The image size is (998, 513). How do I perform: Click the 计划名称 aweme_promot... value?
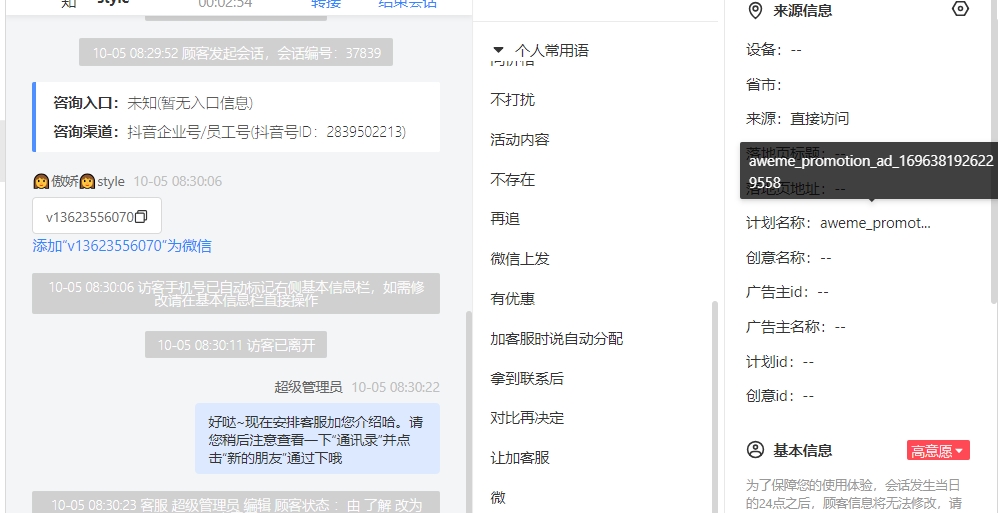click(875, 223)
